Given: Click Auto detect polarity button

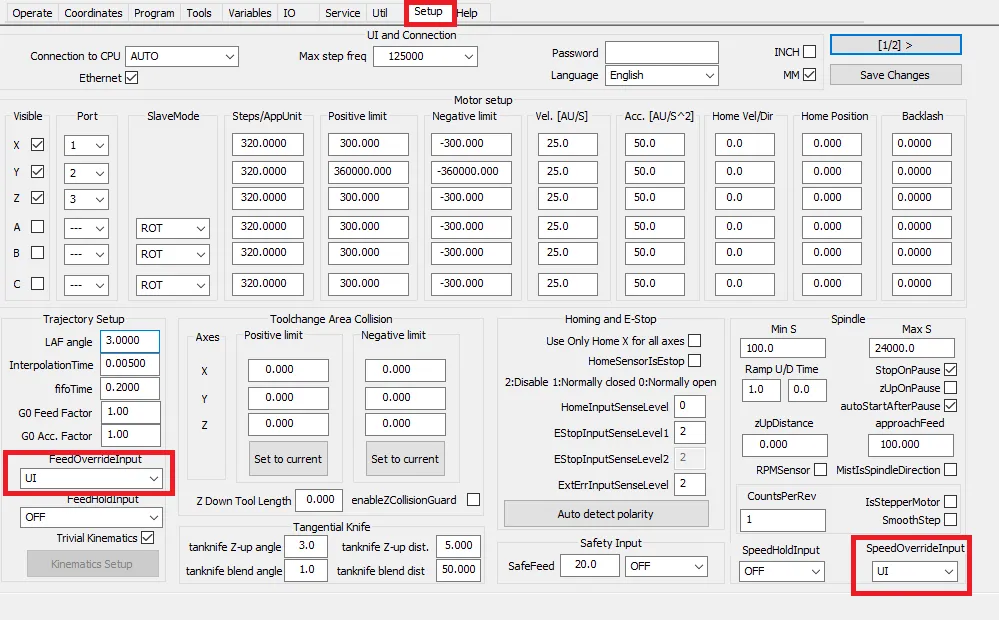Looking at the screenshot, I should tap(606, 514).
